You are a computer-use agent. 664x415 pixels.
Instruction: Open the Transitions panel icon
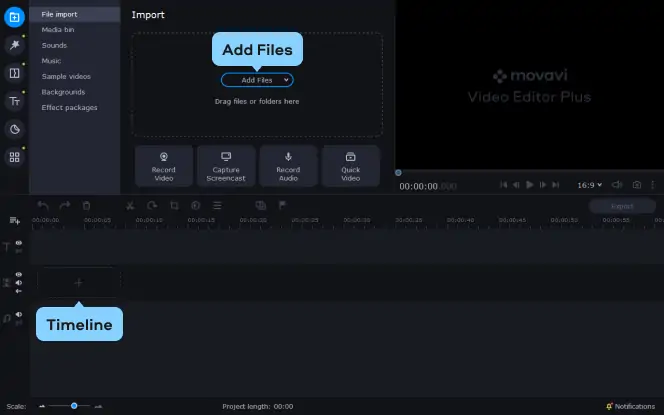(x=14, y=73)
